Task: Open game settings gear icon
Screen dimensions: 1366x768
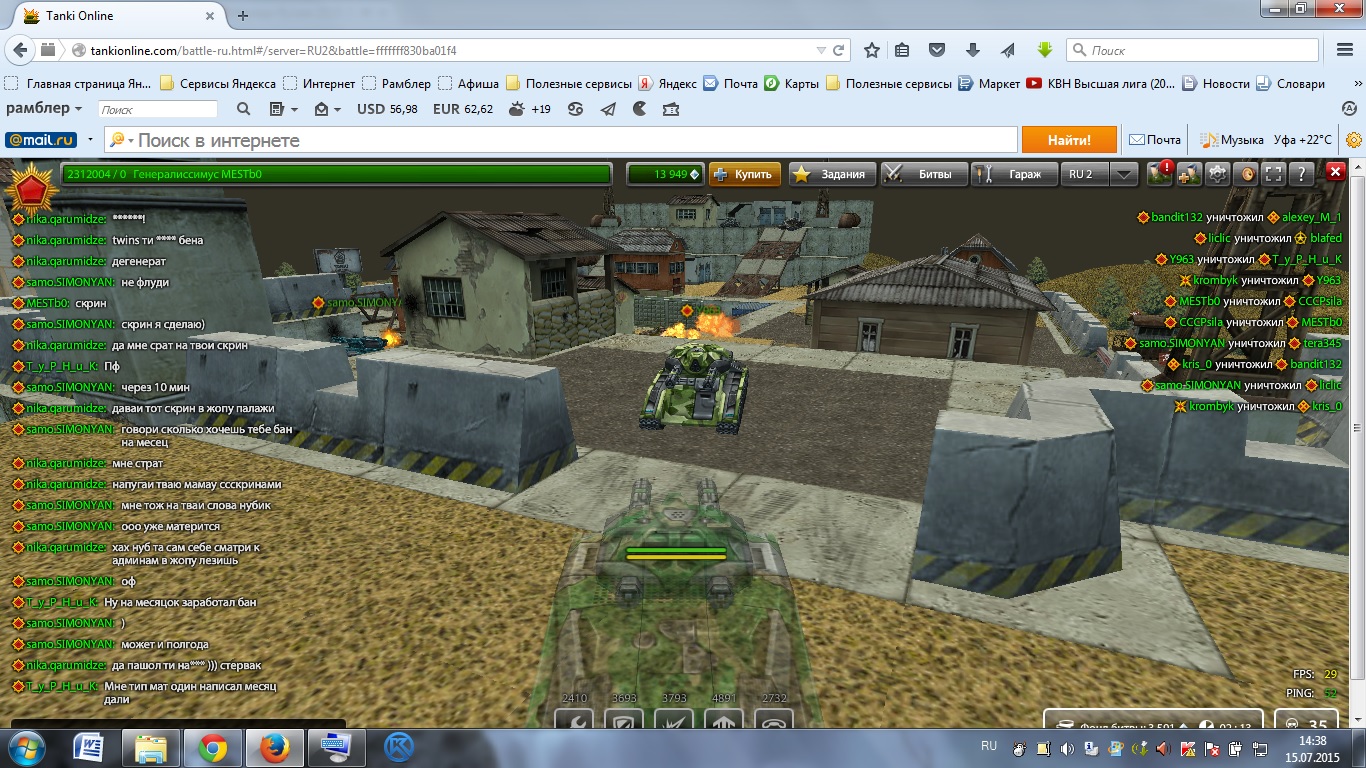Action: 1217,174
